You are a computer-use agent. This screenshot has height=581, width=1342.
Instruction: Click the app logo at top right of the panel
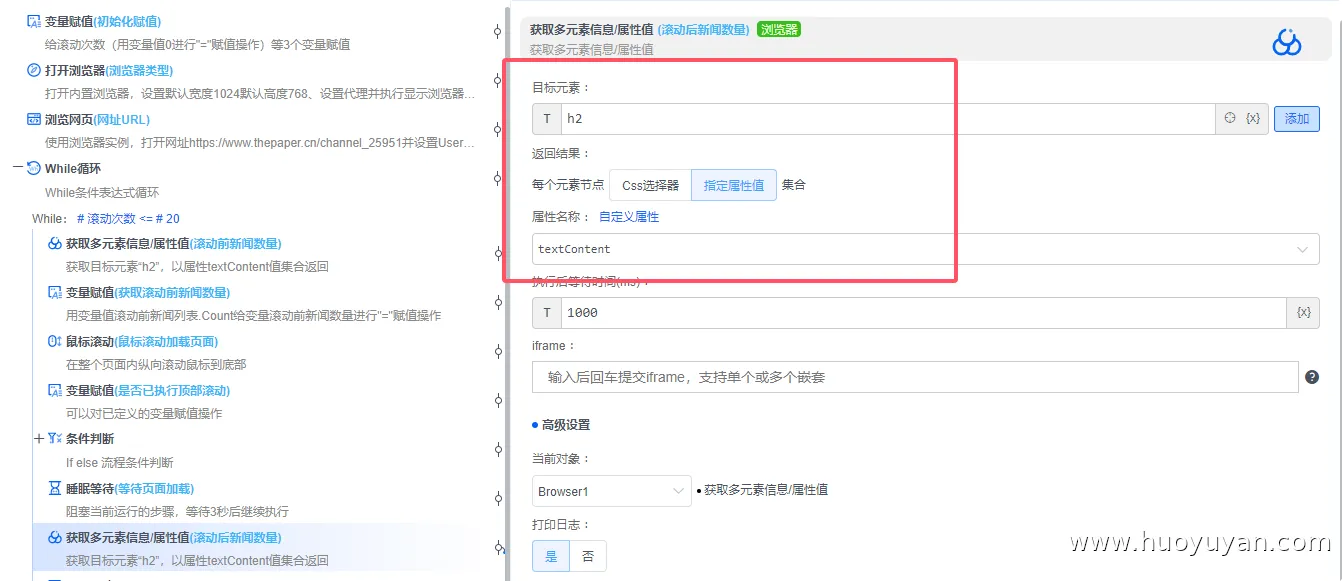1286,42
